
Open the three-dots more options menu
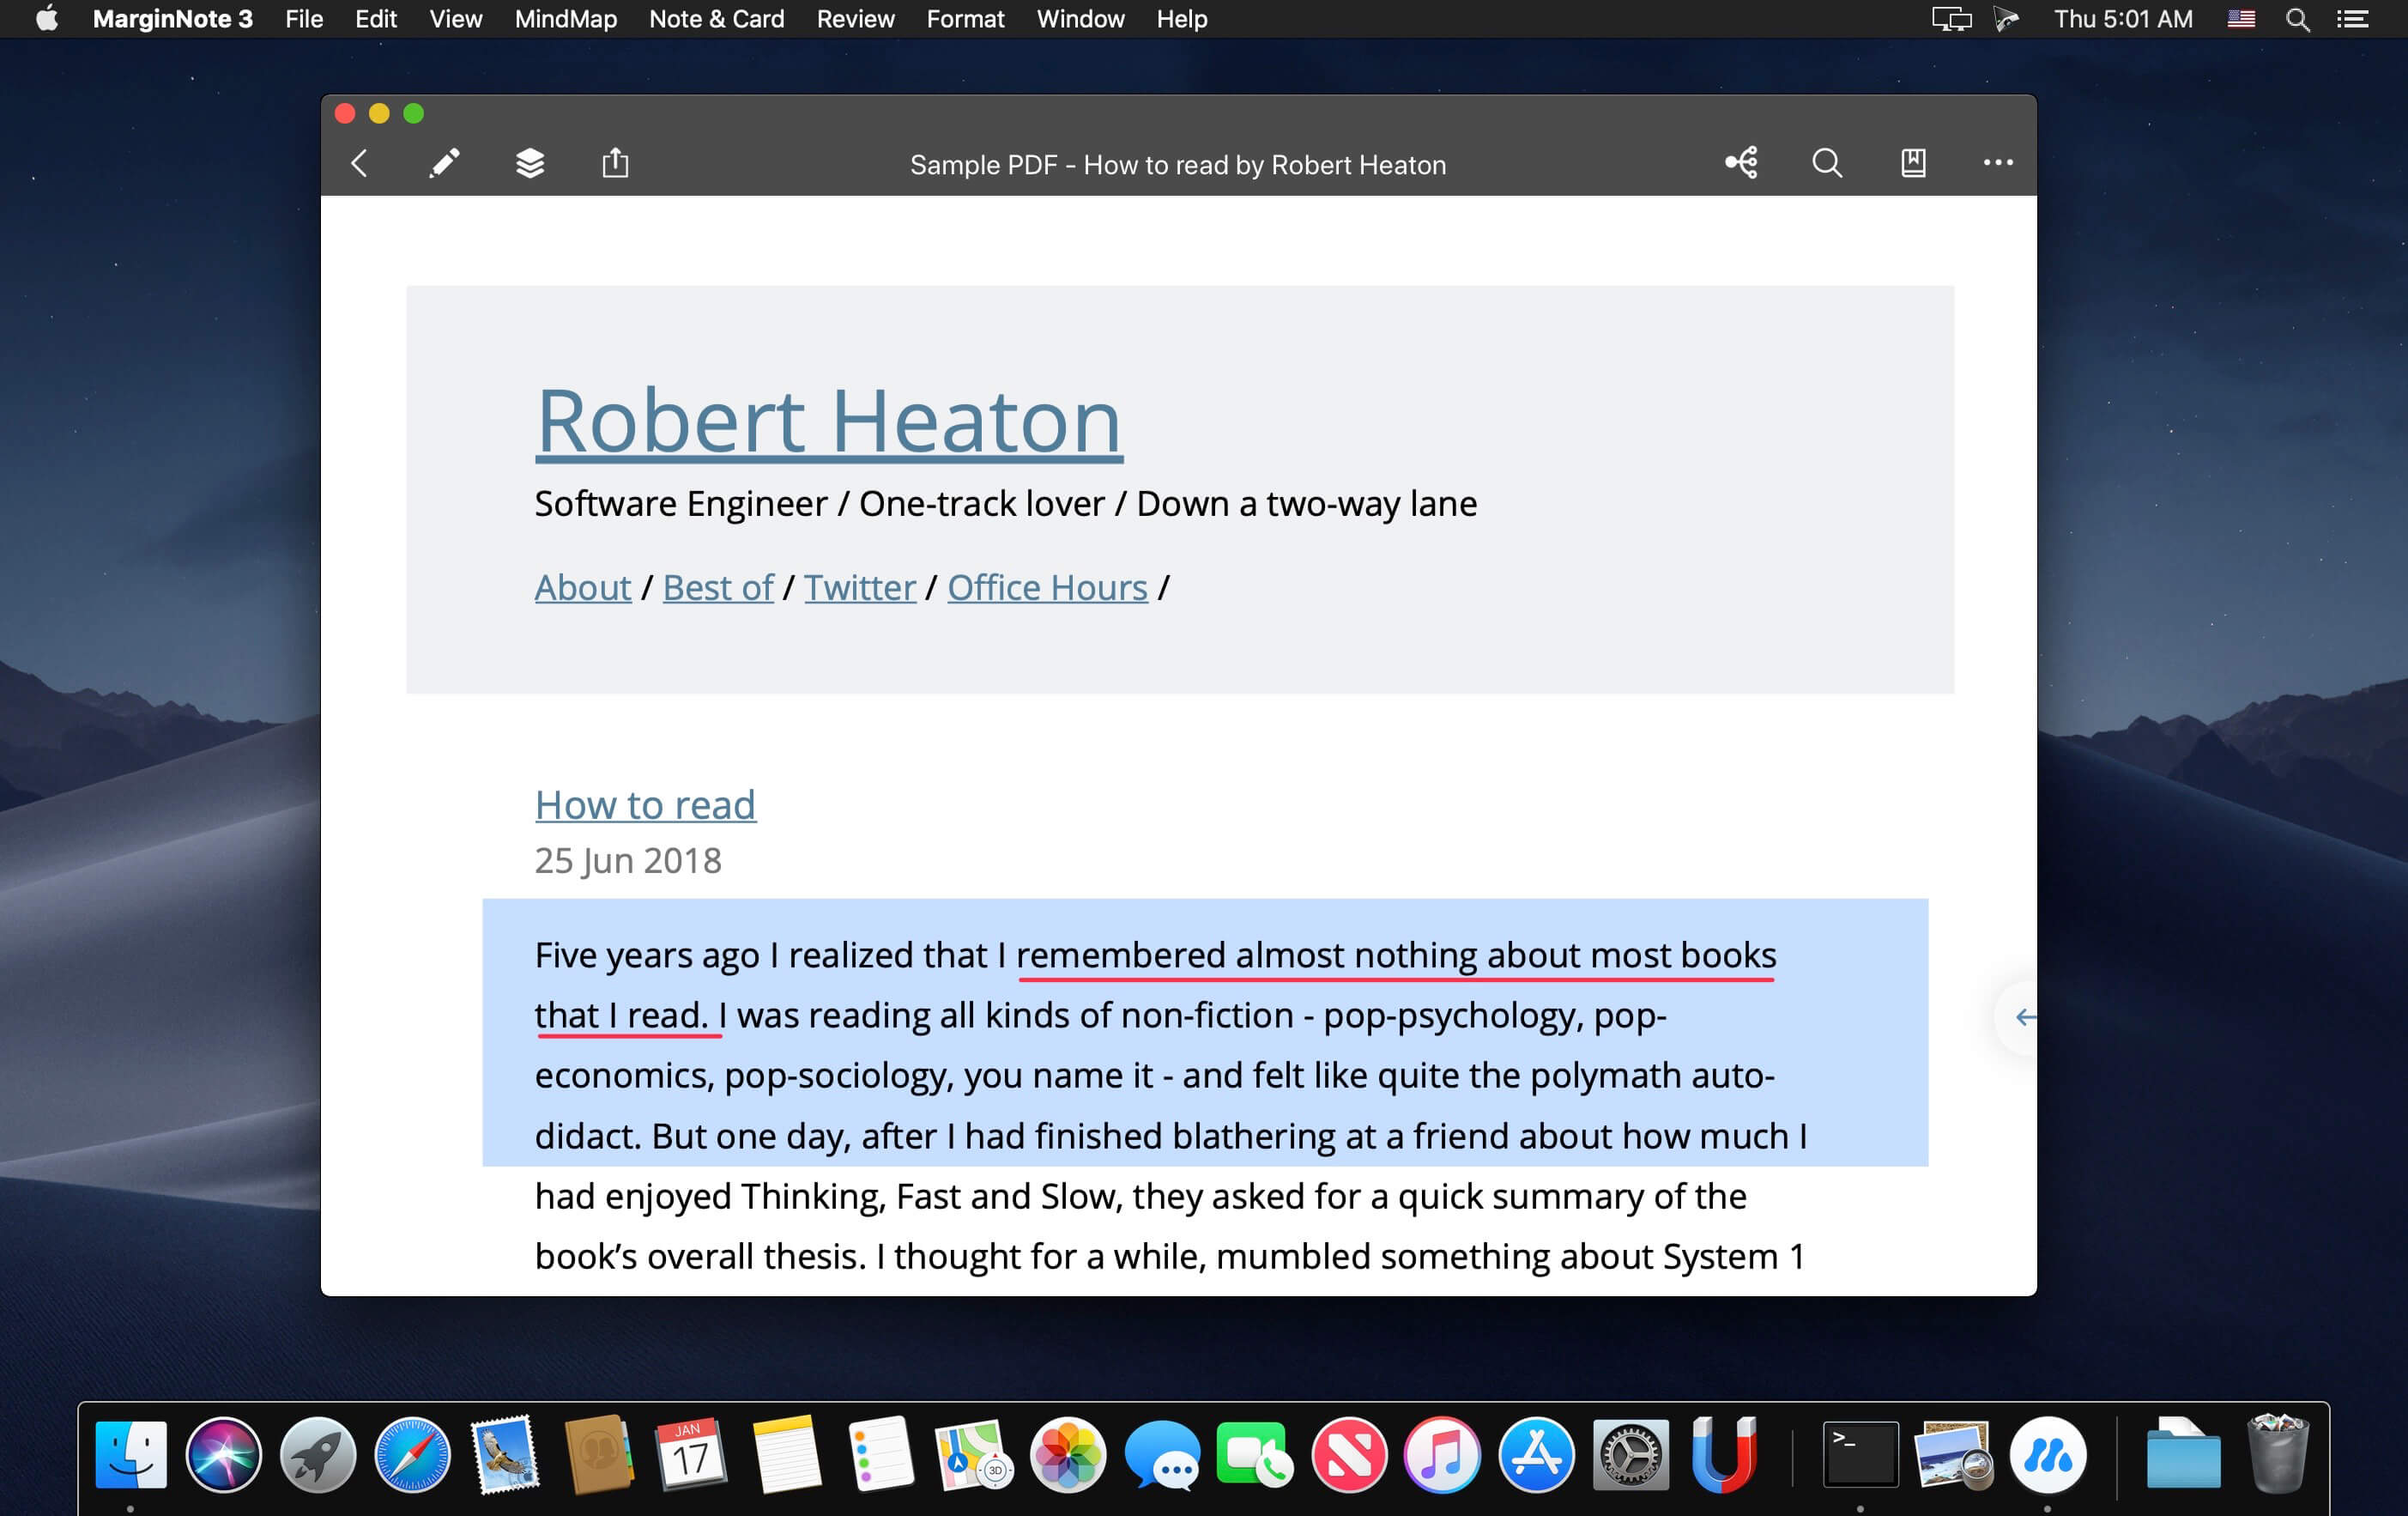(1997, 163)
